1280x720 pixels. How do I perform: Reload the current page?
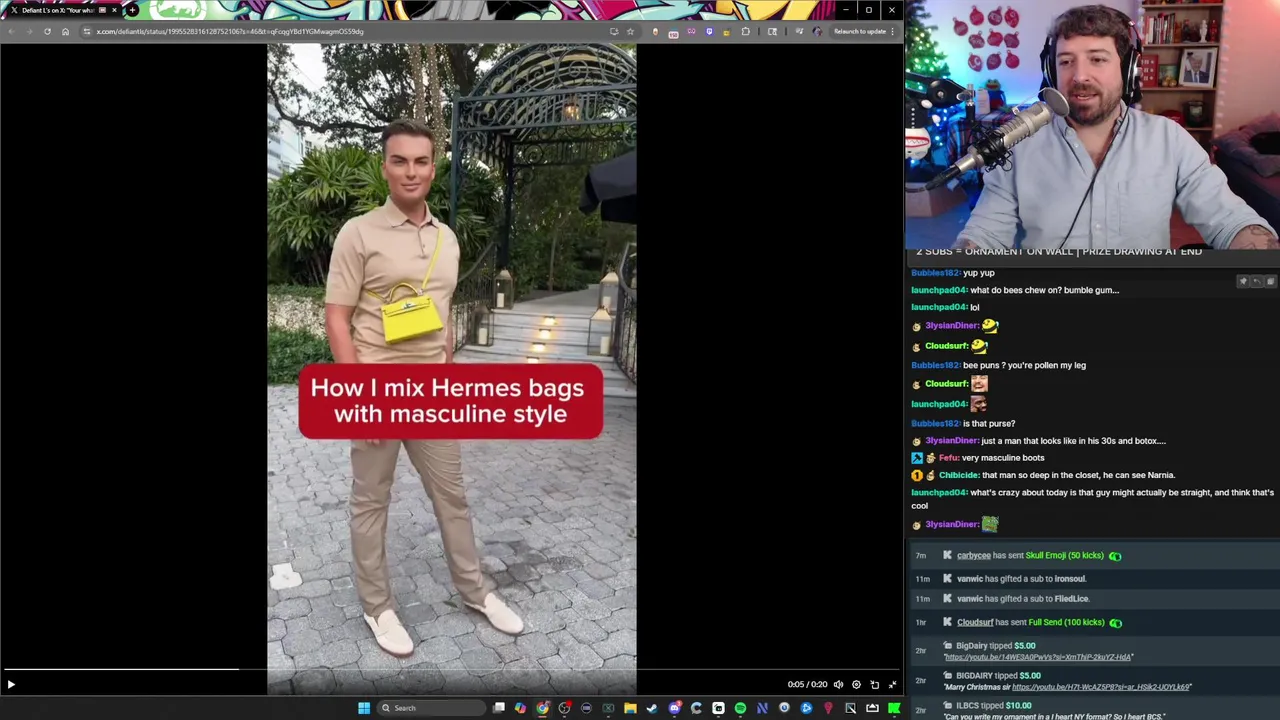coord(47,31)
